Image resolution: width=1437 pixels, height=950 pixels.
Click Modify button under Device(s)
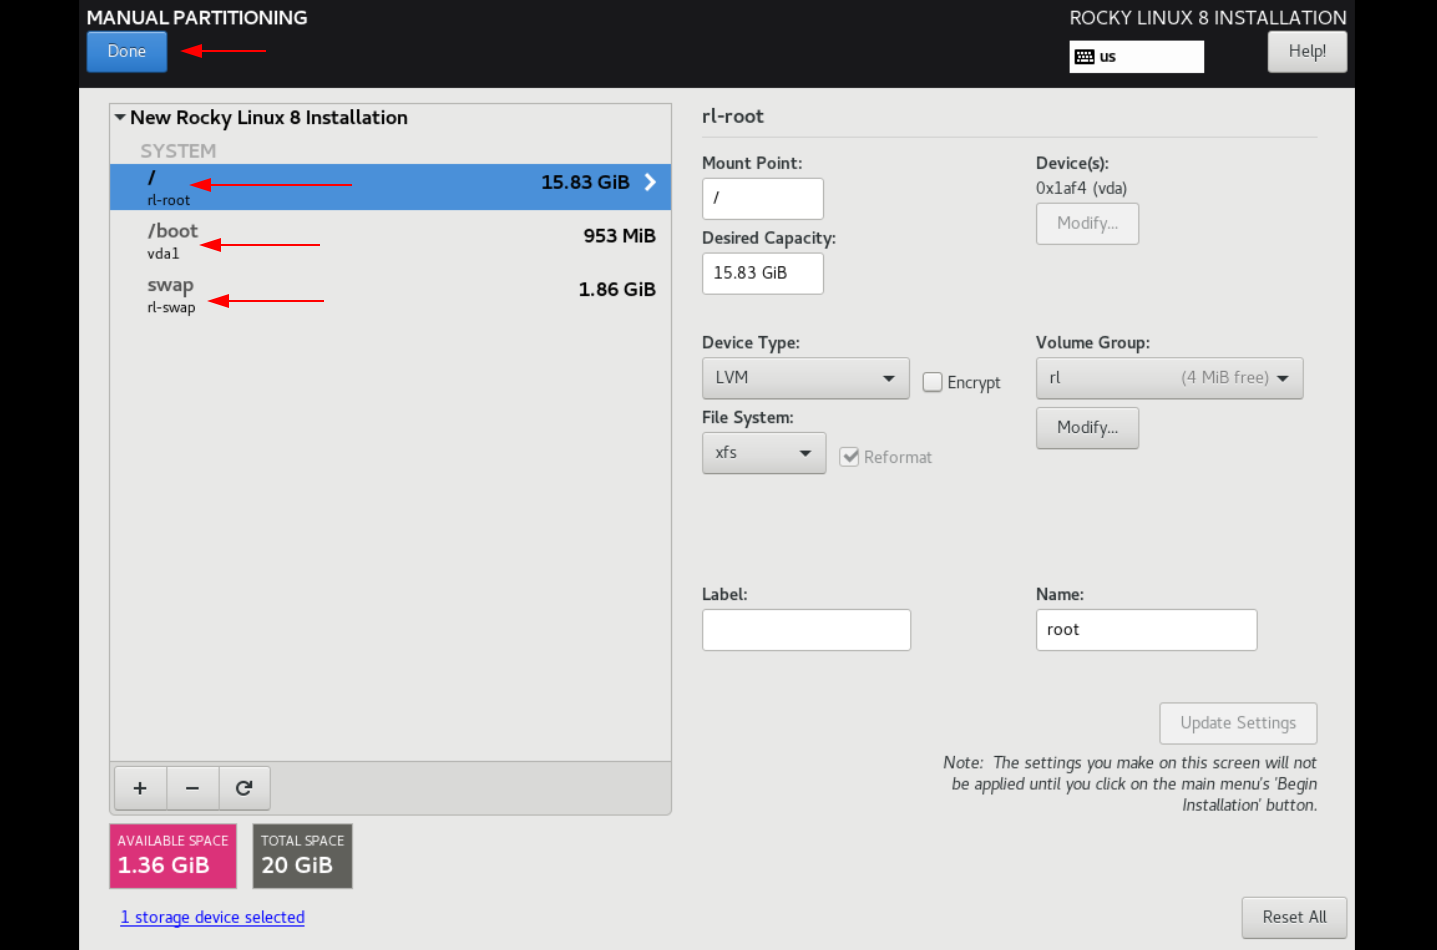tap(1087, 223)
